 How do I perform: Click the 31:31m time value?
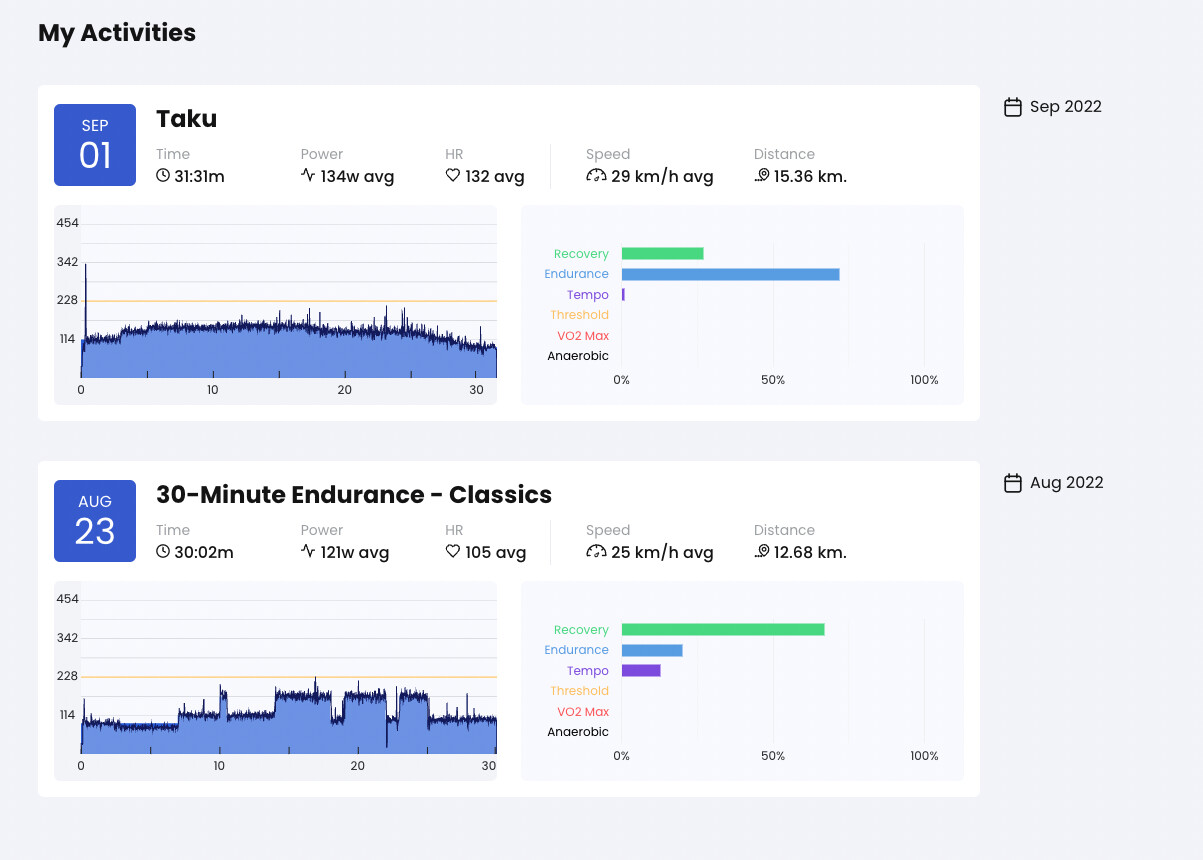[x=199, y=177]
